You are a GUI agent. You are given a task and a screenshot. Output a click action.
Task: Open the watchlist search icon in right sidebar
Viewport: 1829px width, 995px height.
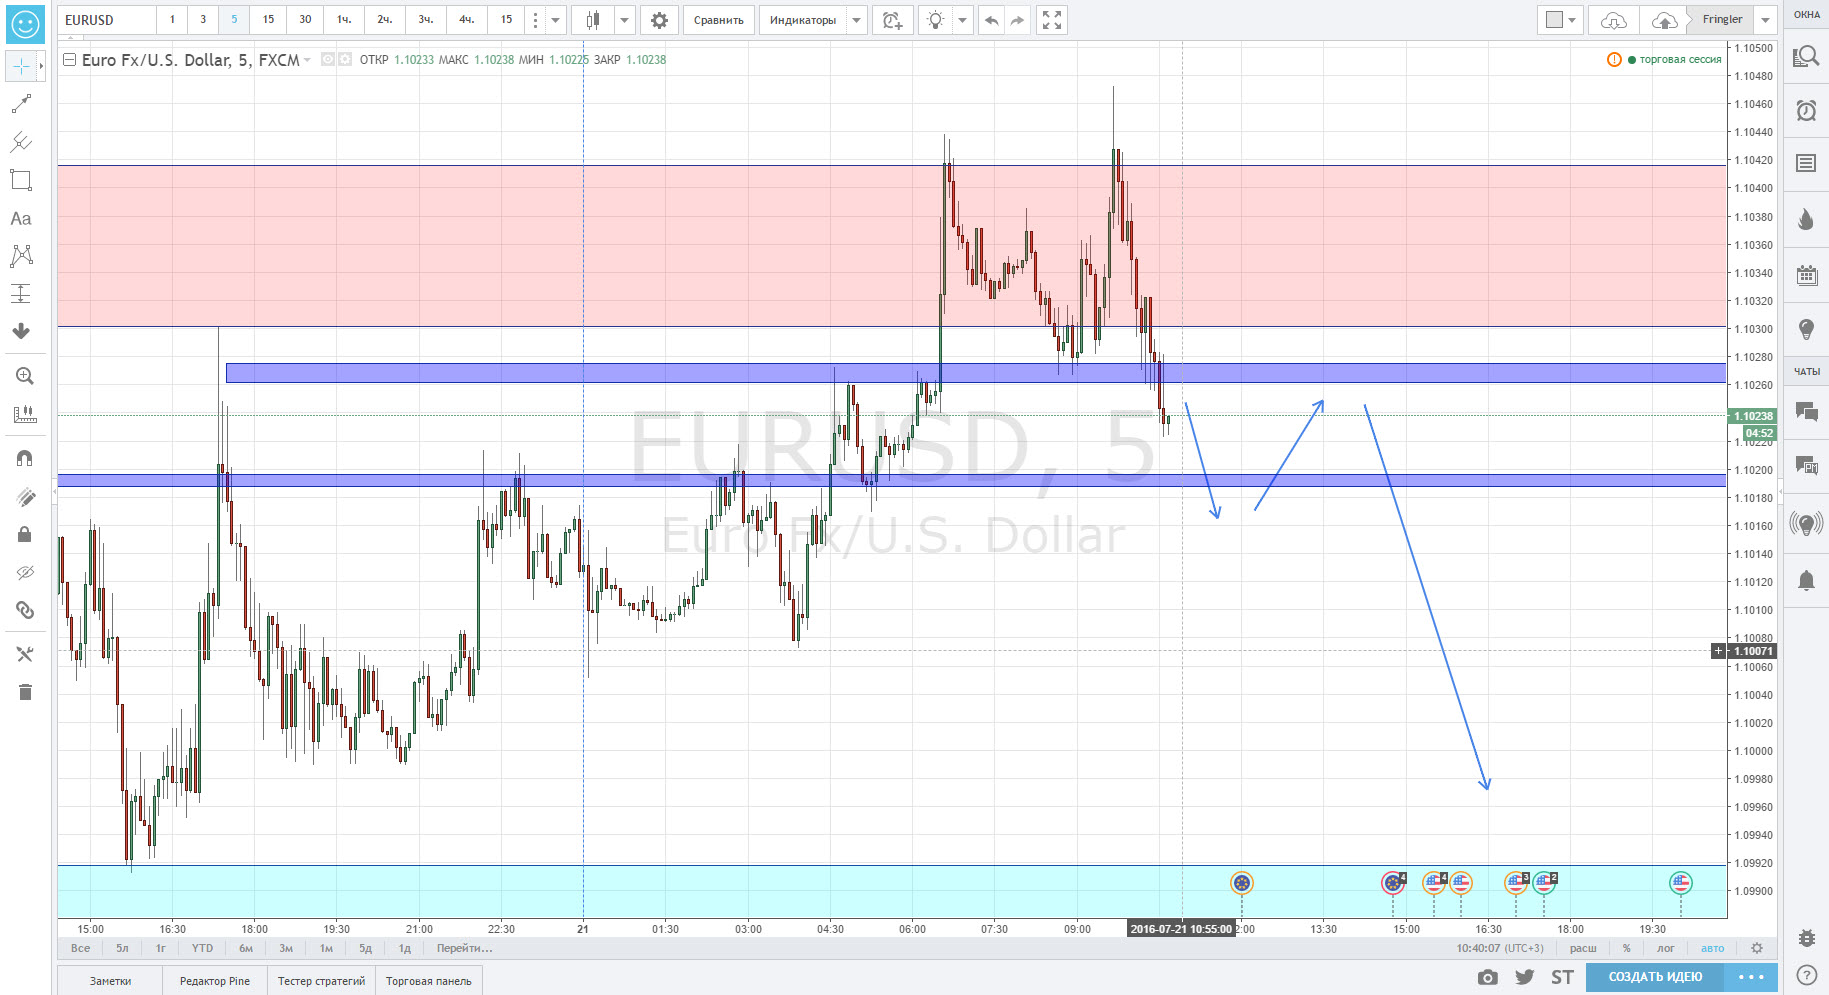1806,57
